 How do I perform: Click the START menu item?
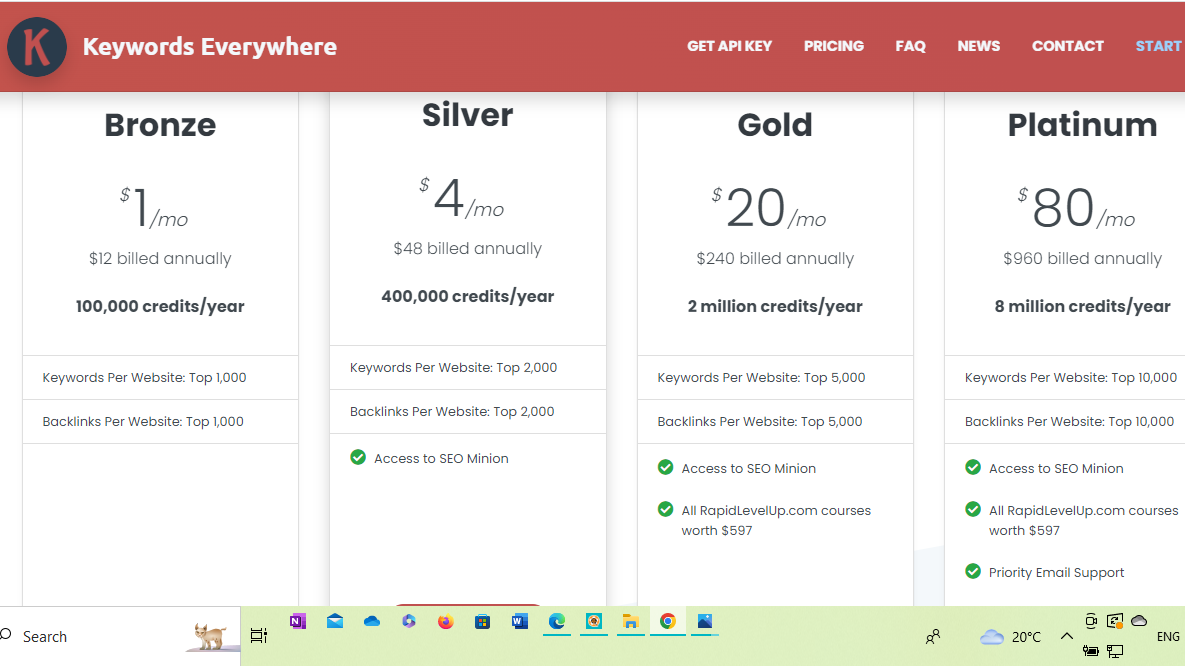[x=1159, y=46]
